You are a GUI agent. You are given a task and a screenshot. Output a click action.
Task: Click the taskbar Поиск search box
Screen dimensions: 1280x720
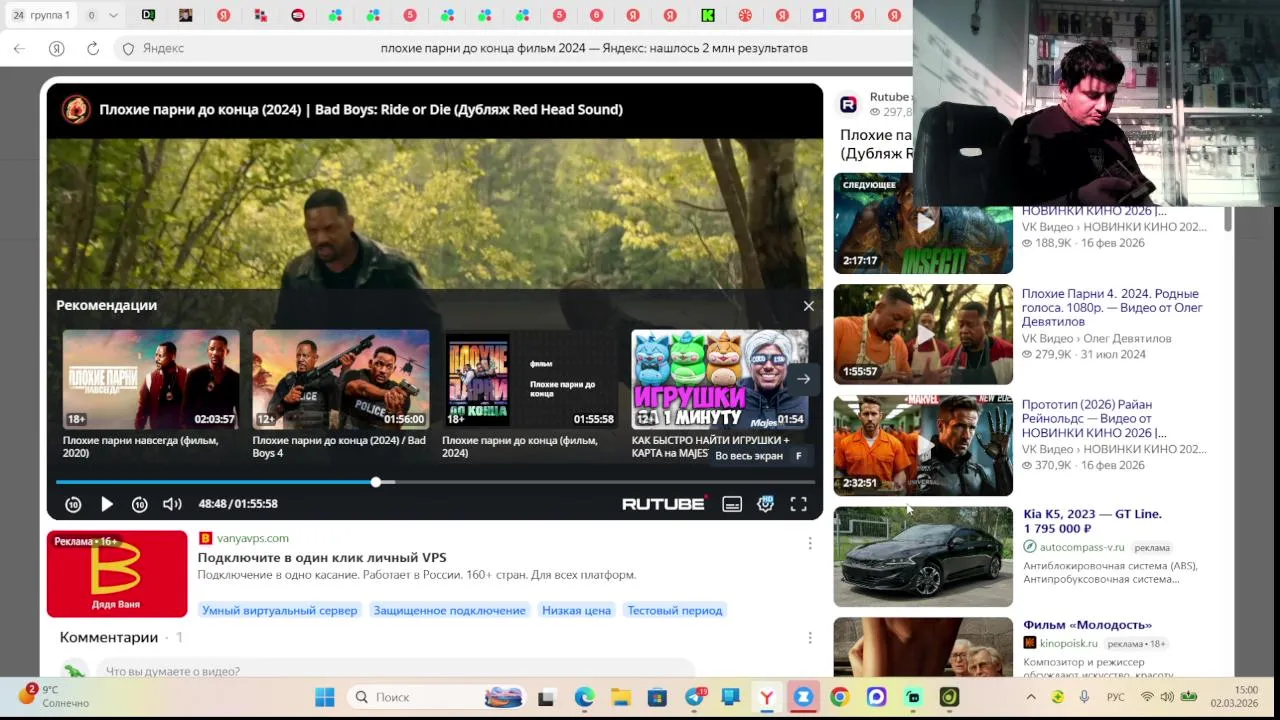tap(438, 697)
